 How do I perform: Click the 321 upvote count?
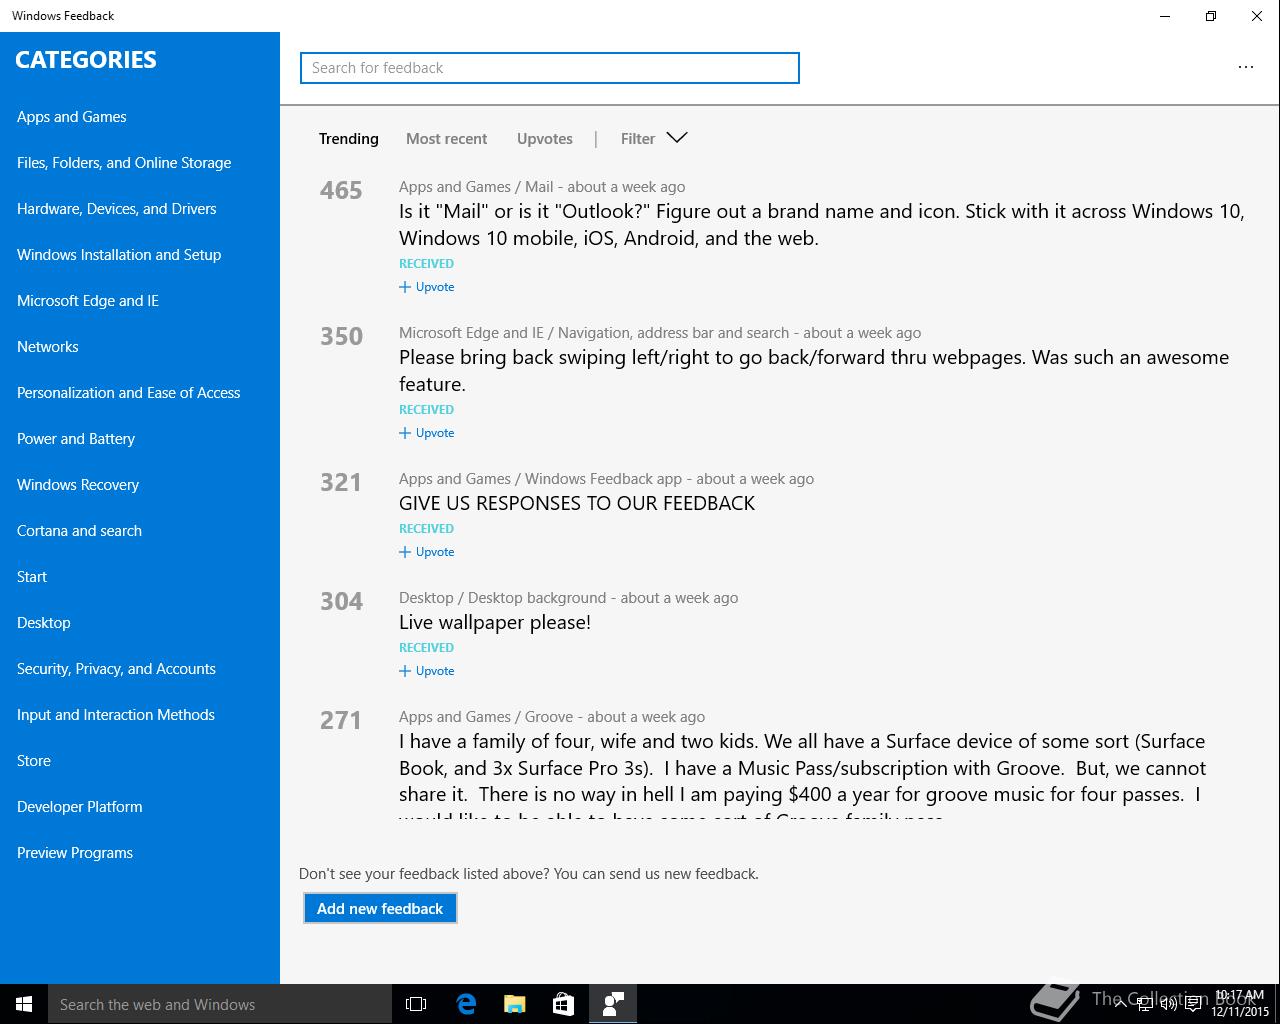pos(341,482)
